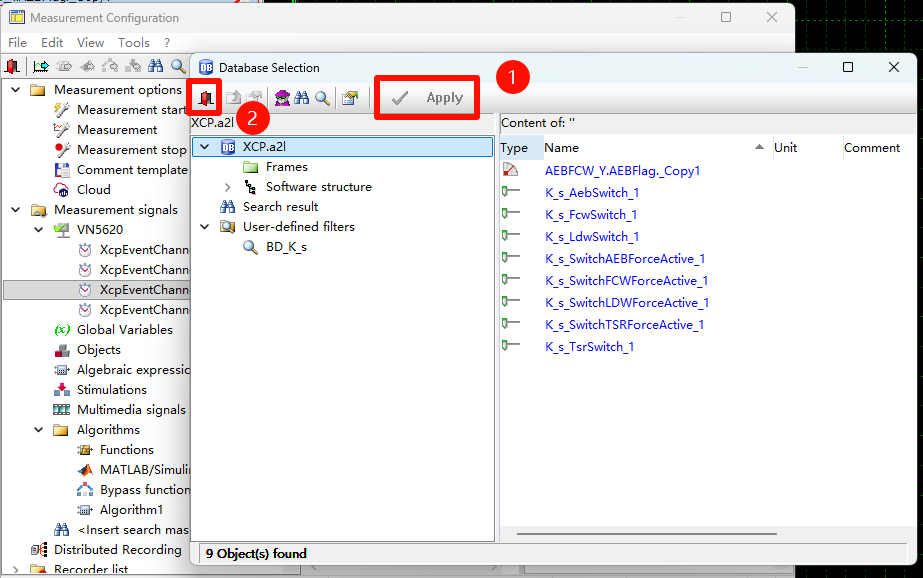Collapse the XCP.a2l database node
The height and width of the screenshot is (578, 923).
coord(205,147)
